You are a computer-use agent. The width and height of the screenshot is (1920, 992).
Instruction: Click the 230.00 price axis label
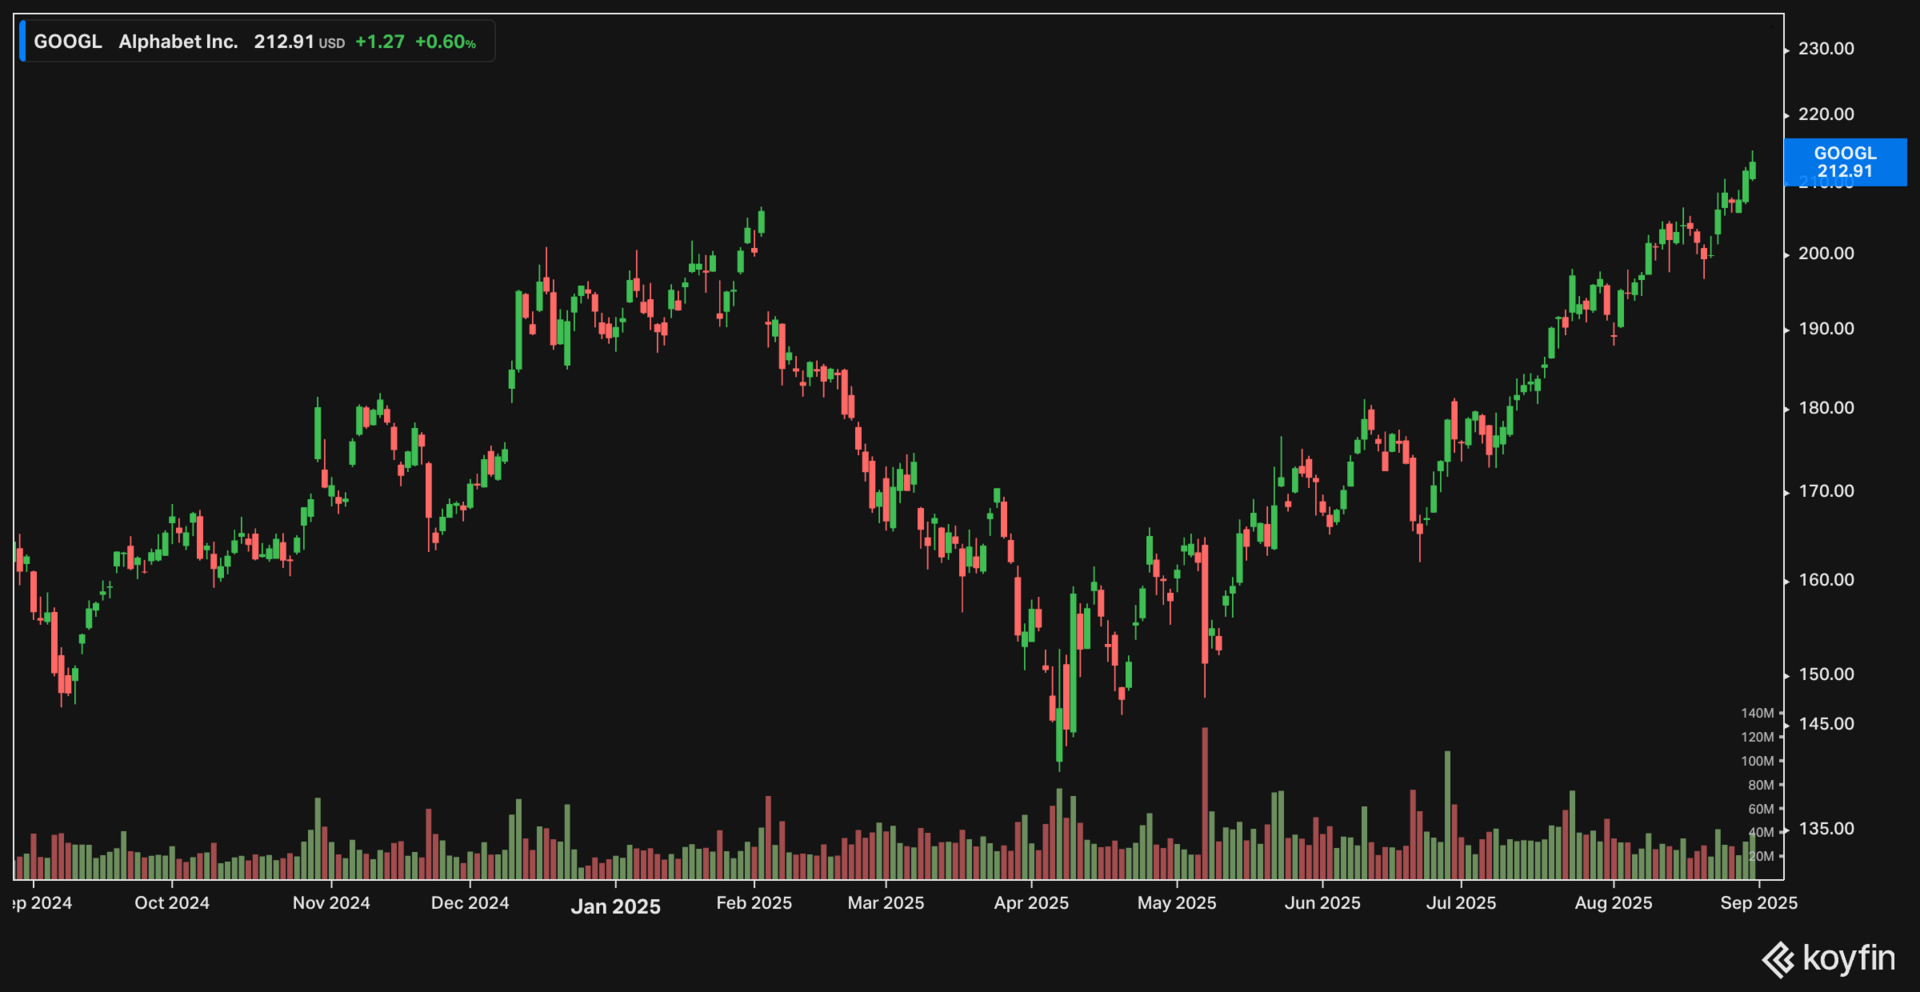(x=1826, y=49)
